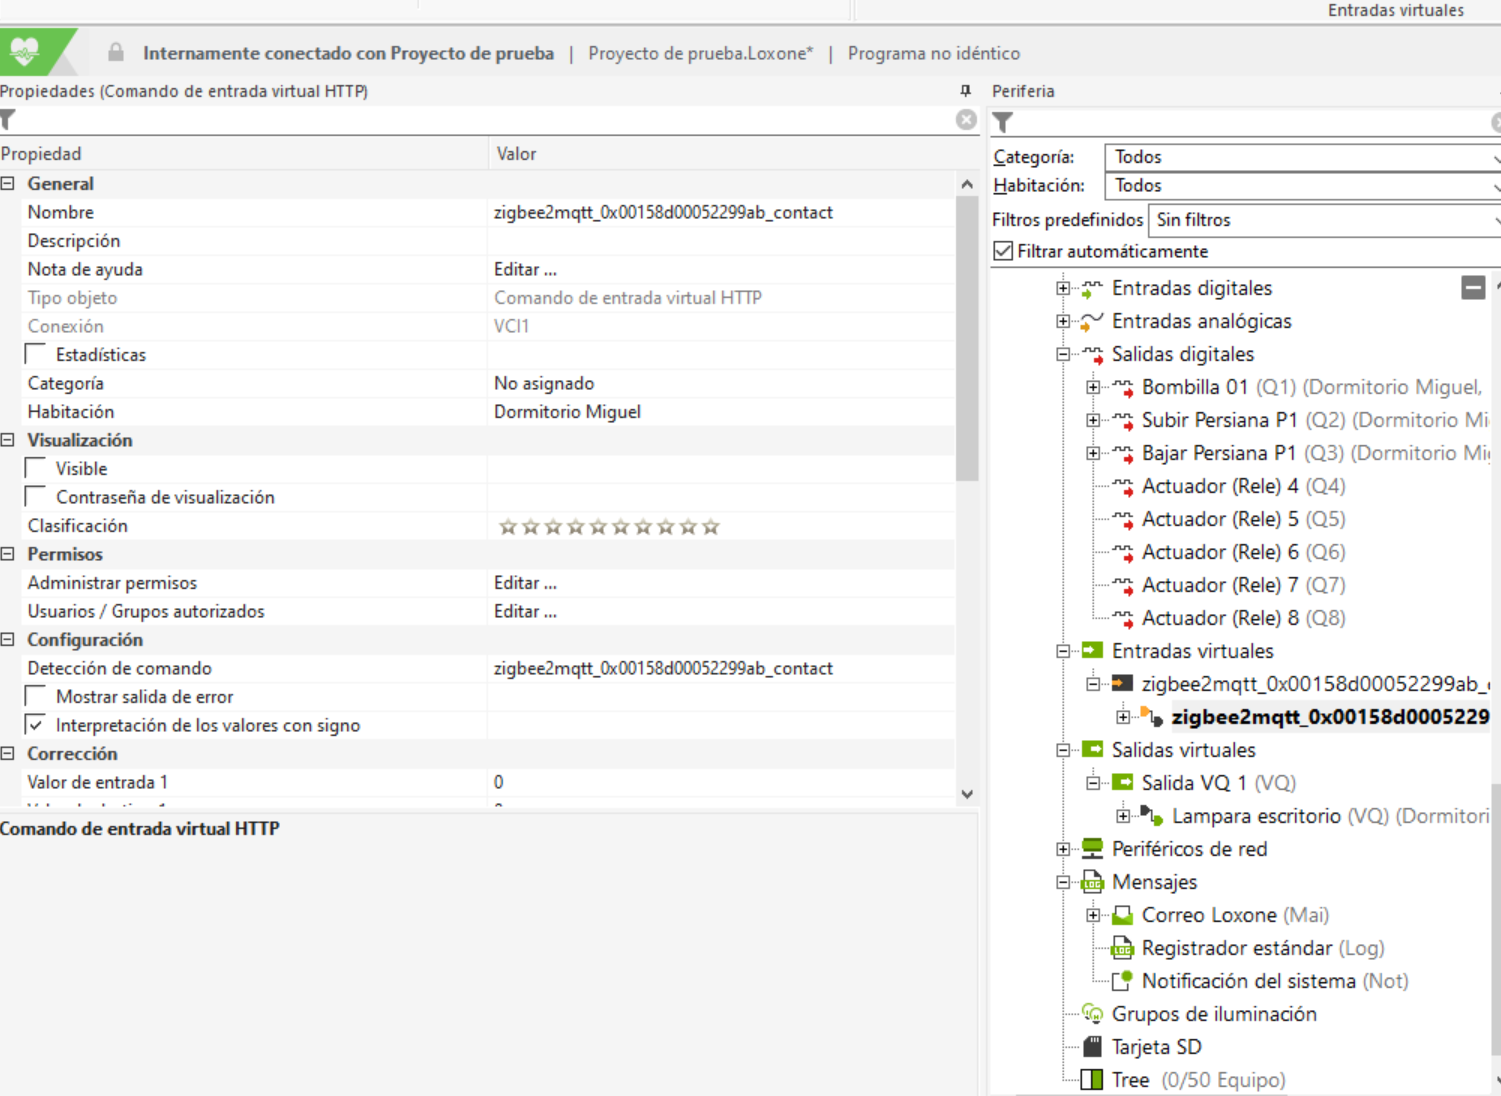Open the Categoría dropdown
Screen dimensions: 1501x1096
pos(1300,157)
